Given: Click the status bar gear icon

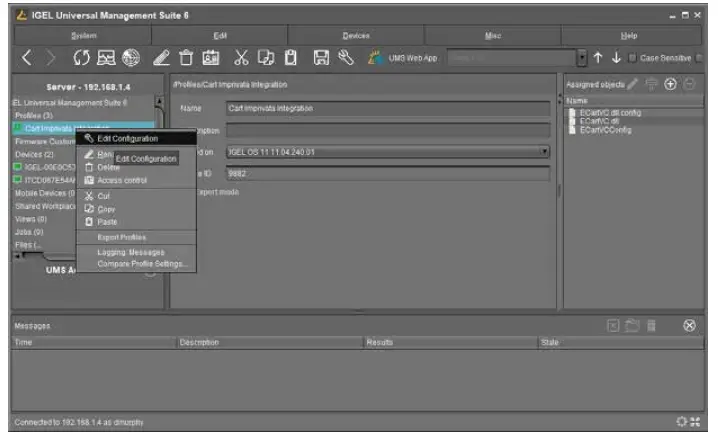Looking at the screenshot, I should 682,422.
